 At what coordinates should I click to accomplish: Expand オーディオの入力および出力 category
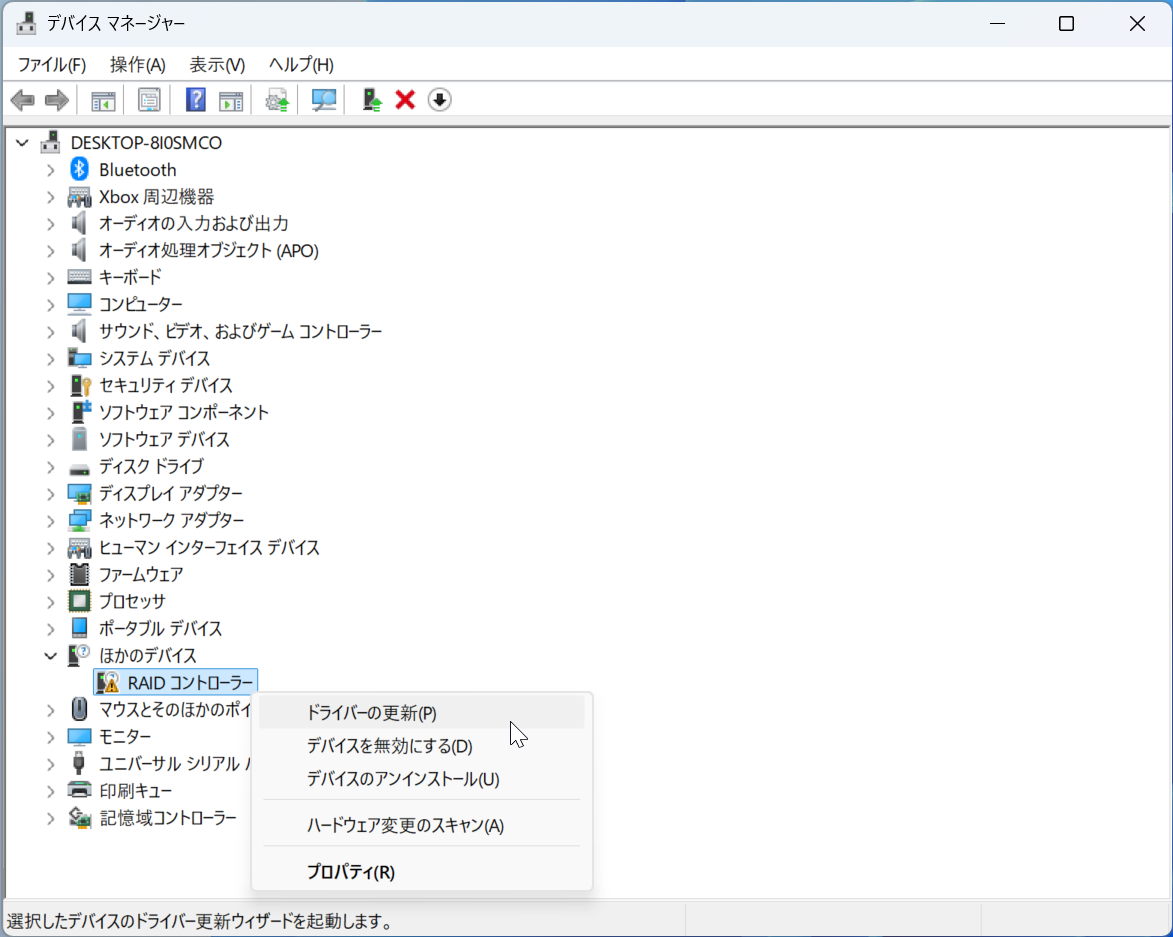pyautogui.click(x=50, y=224)
